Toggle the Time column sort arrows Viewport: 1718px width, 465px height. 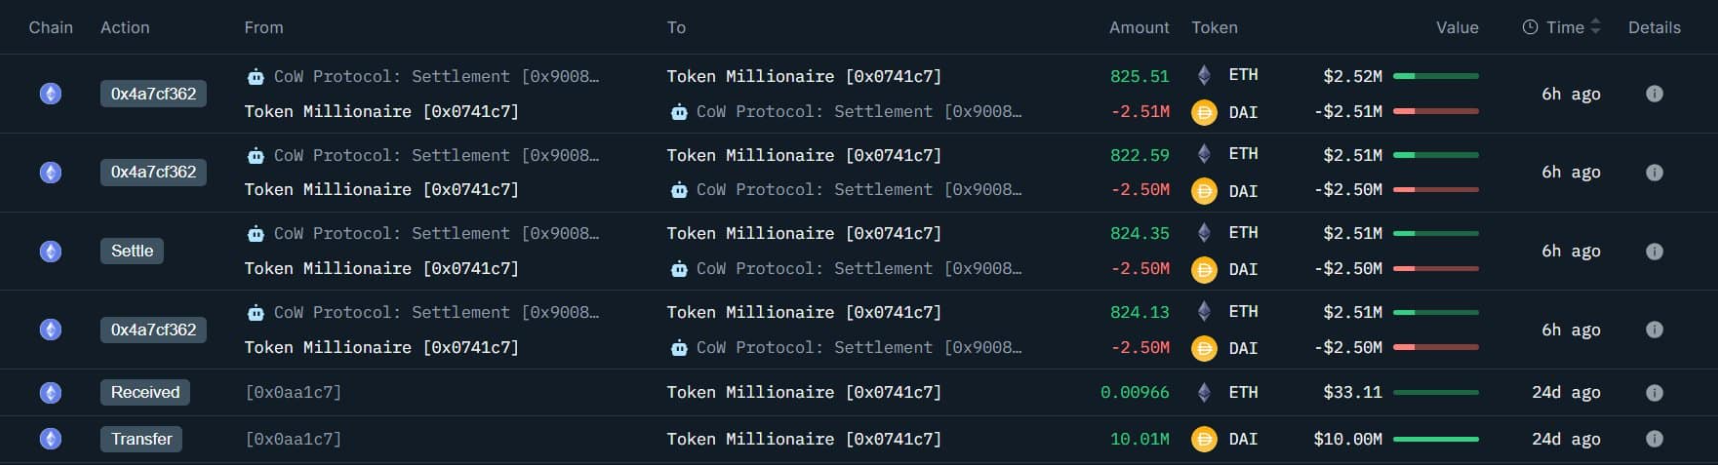[x=1595, y=27]
